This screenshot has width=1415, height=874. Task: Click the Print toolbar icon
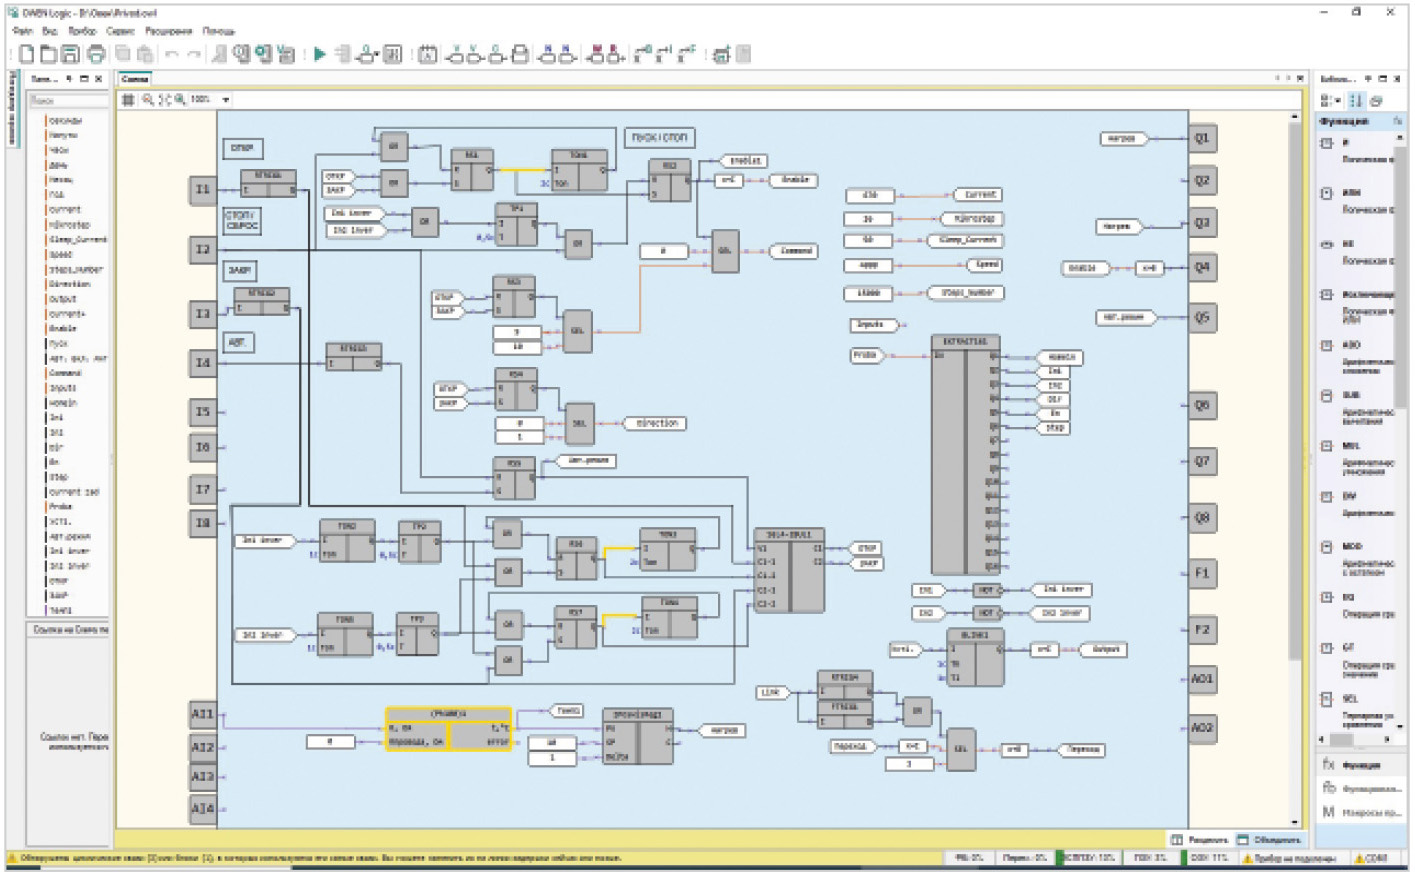pyautogui.click(x=96, y=54)
